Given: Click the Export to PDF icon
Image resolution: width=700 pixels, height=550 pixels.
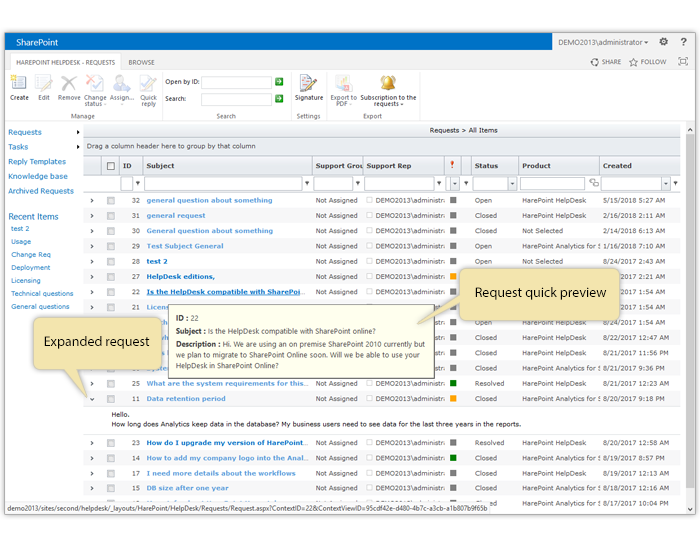Looking at the screenshot, I should pyautogui.click(x=343, y=87).
